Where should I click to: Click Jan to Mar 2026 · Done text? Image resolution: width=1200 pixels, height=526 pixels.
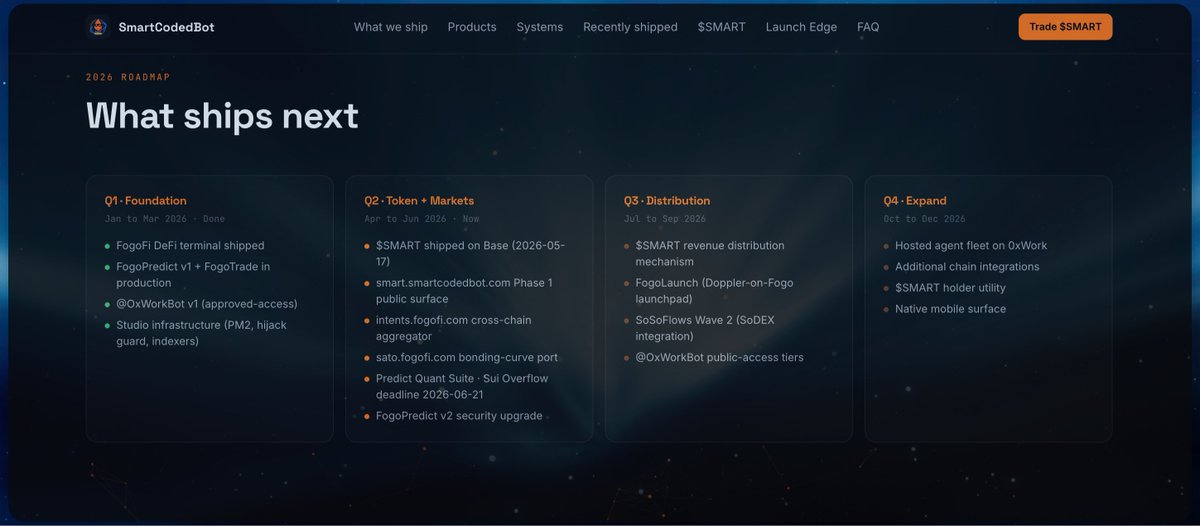coord(165,219)
